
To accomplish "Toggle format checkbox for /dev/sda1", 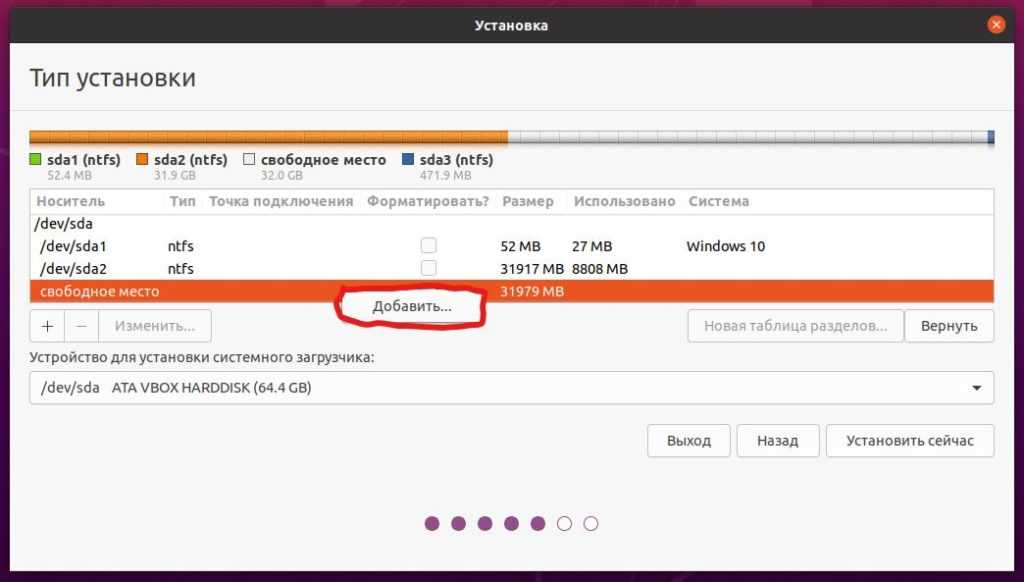I will [428, 246].
